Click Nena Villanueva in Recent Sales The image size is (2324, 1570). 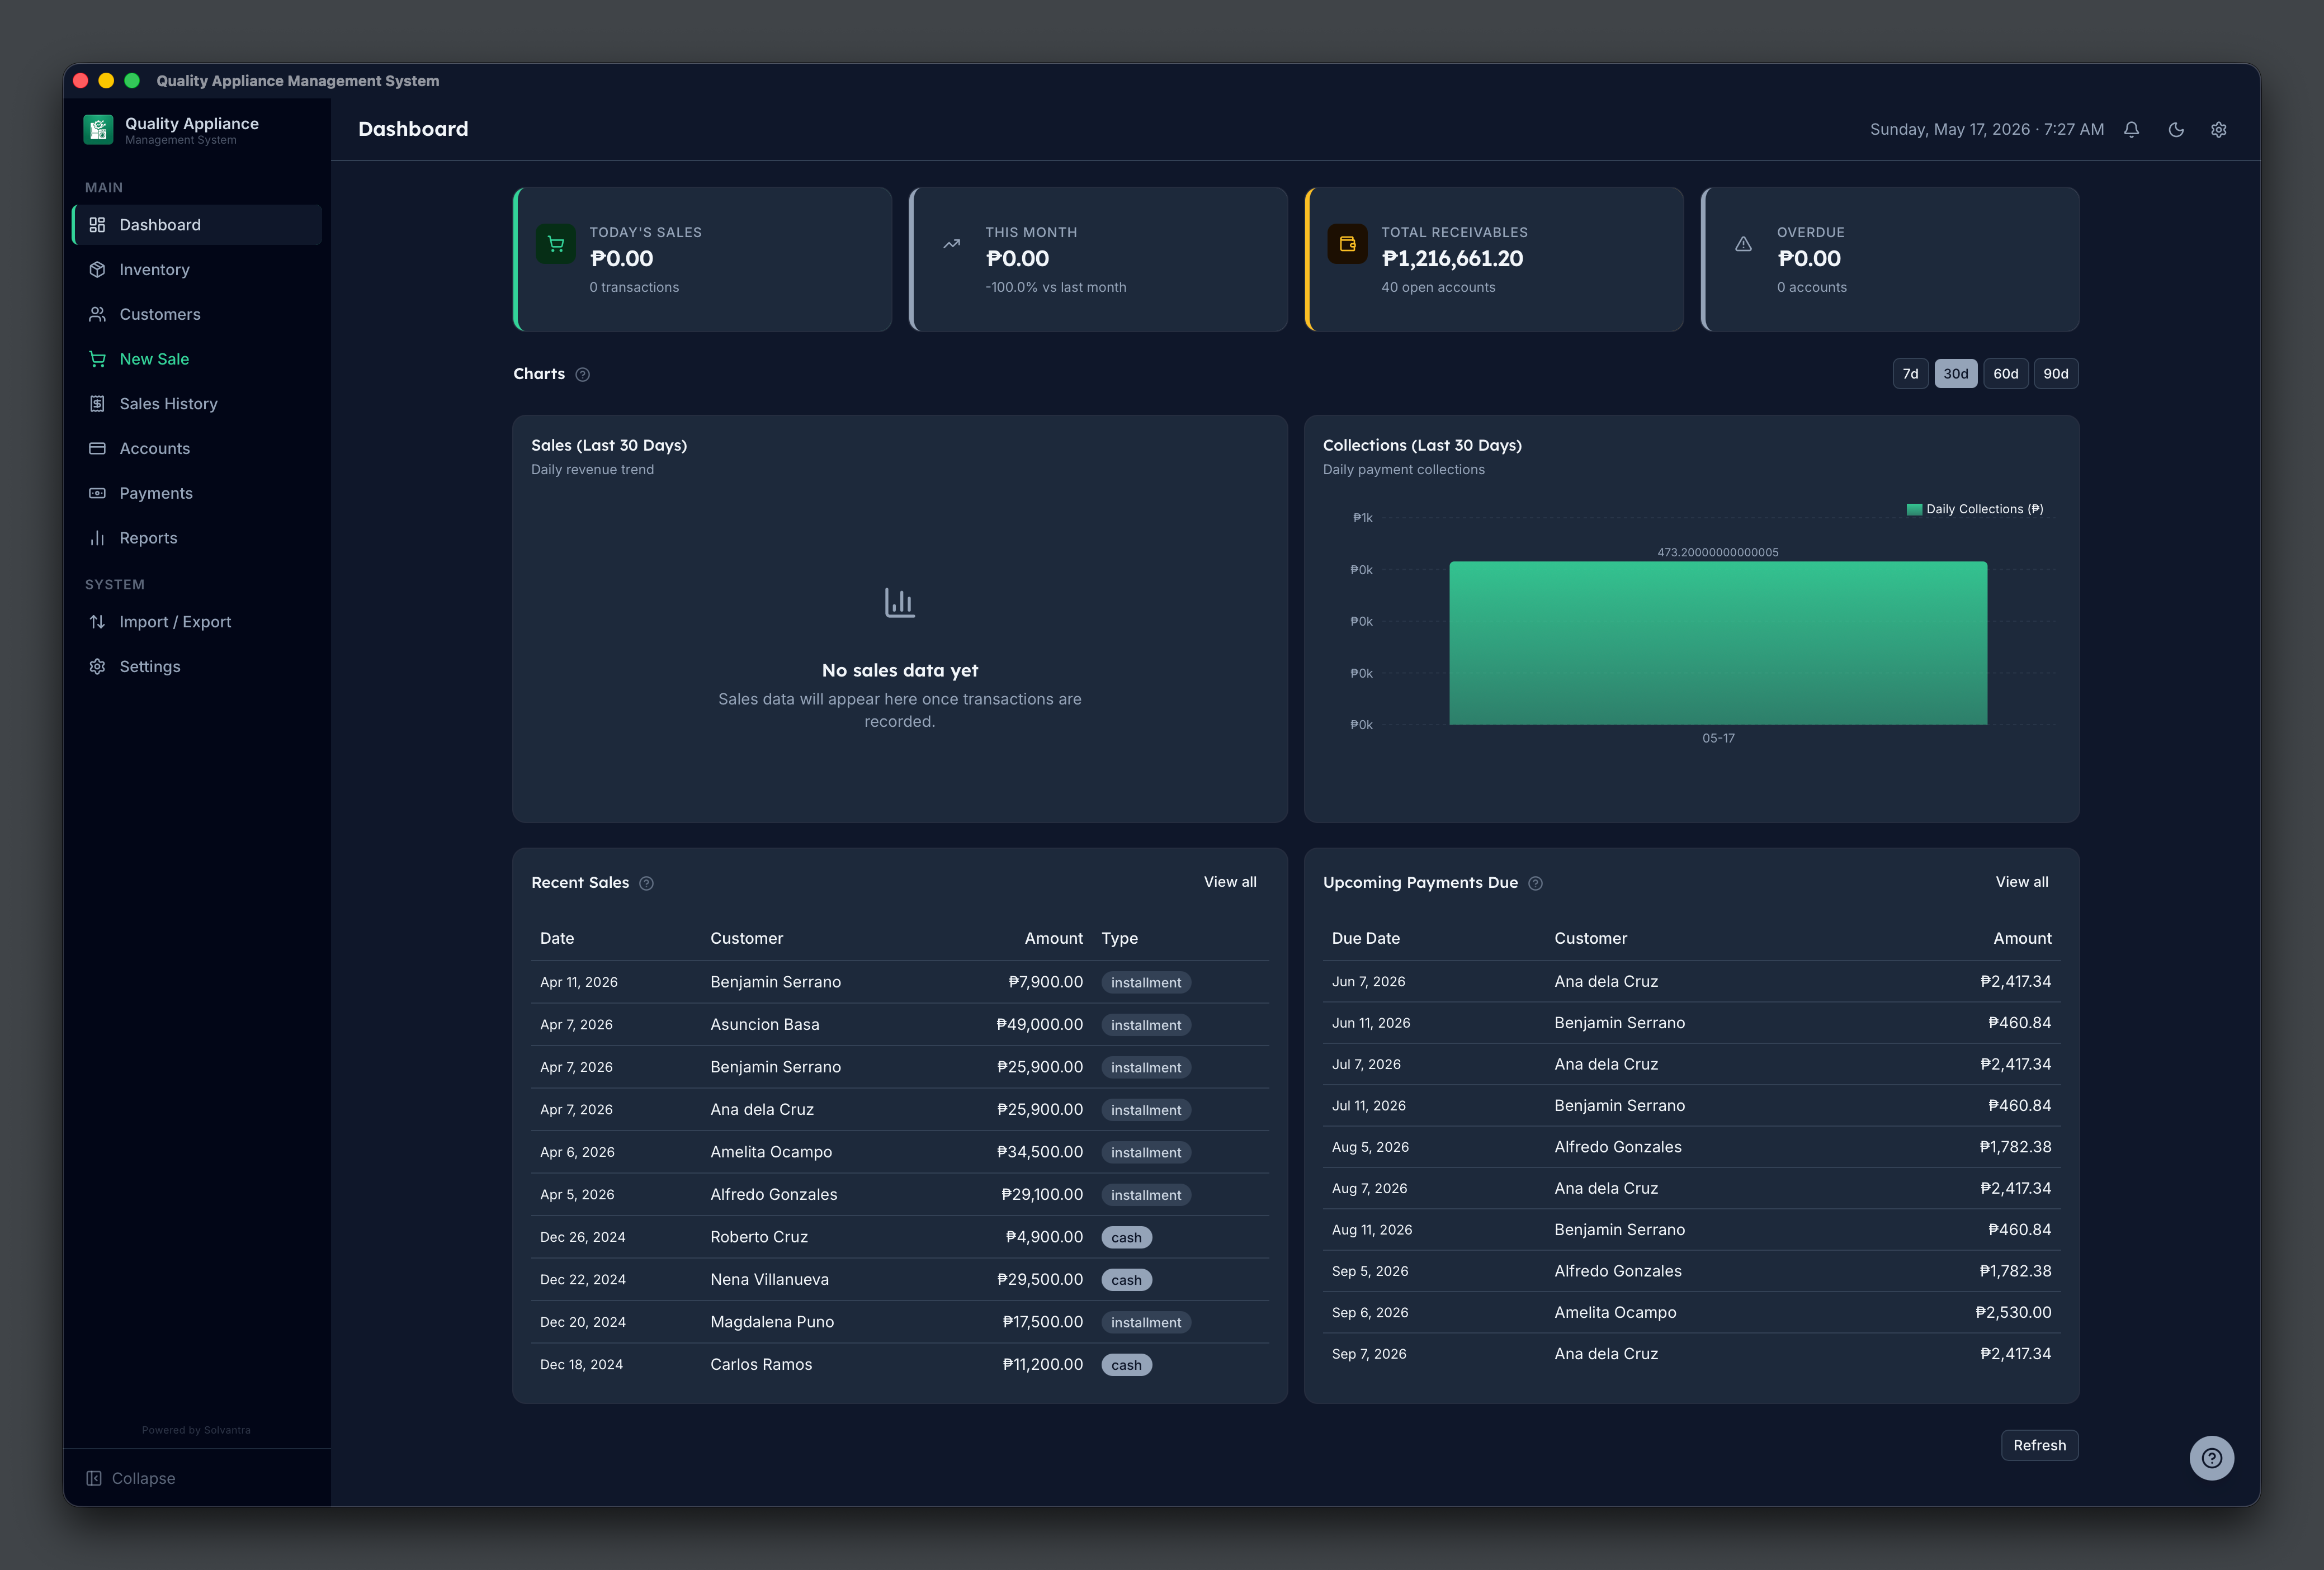point(769,1280)
